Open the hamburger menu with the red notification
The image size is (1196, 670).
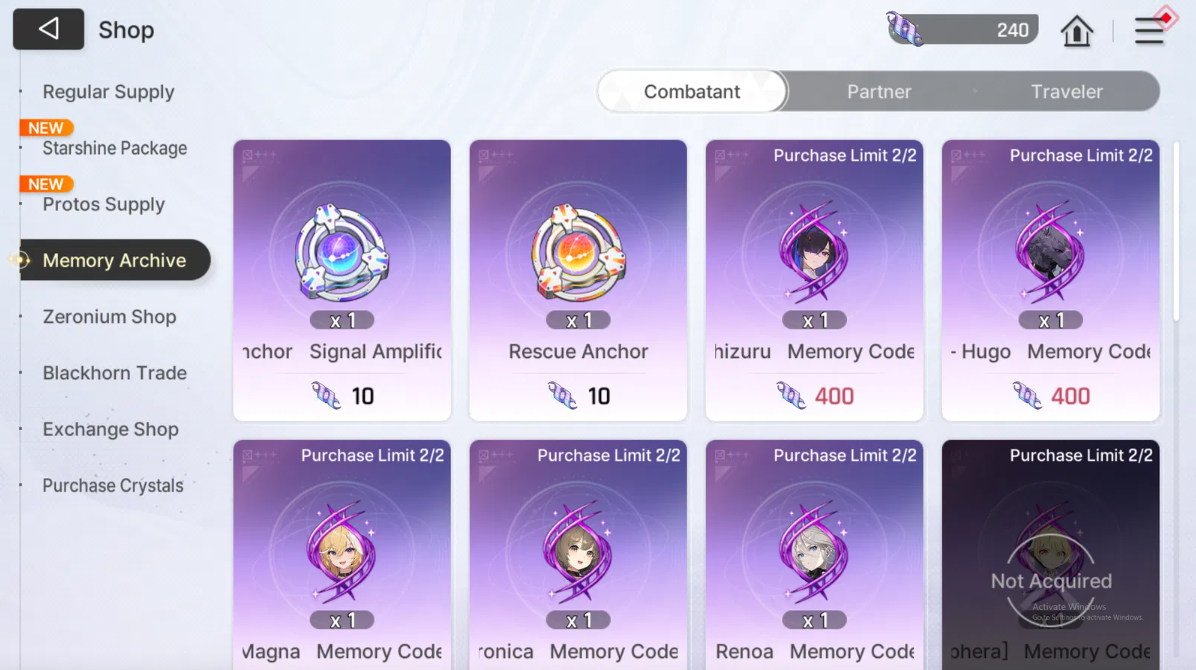pos(1149,31)
